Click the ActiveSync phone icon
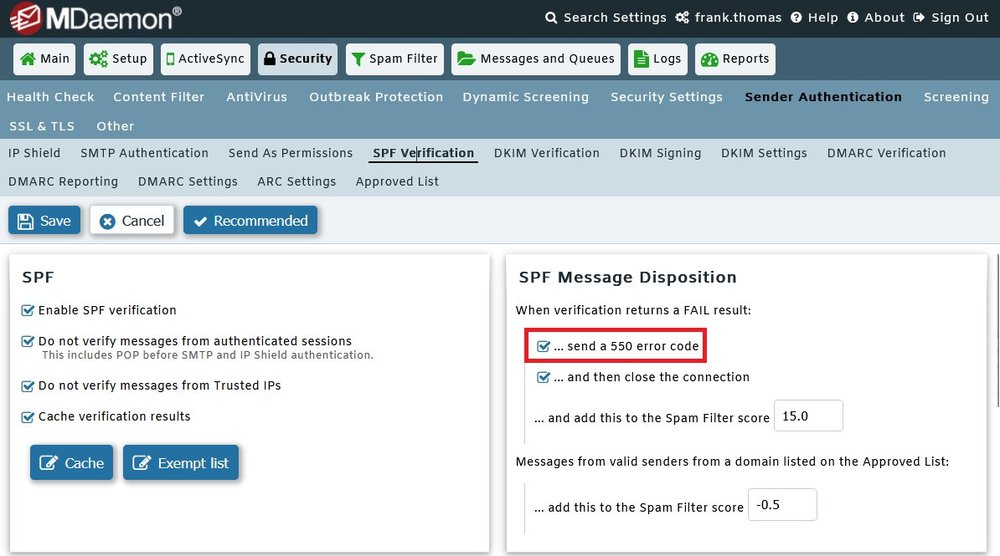Screen dimensions: 1000x556 click(170, 59)
